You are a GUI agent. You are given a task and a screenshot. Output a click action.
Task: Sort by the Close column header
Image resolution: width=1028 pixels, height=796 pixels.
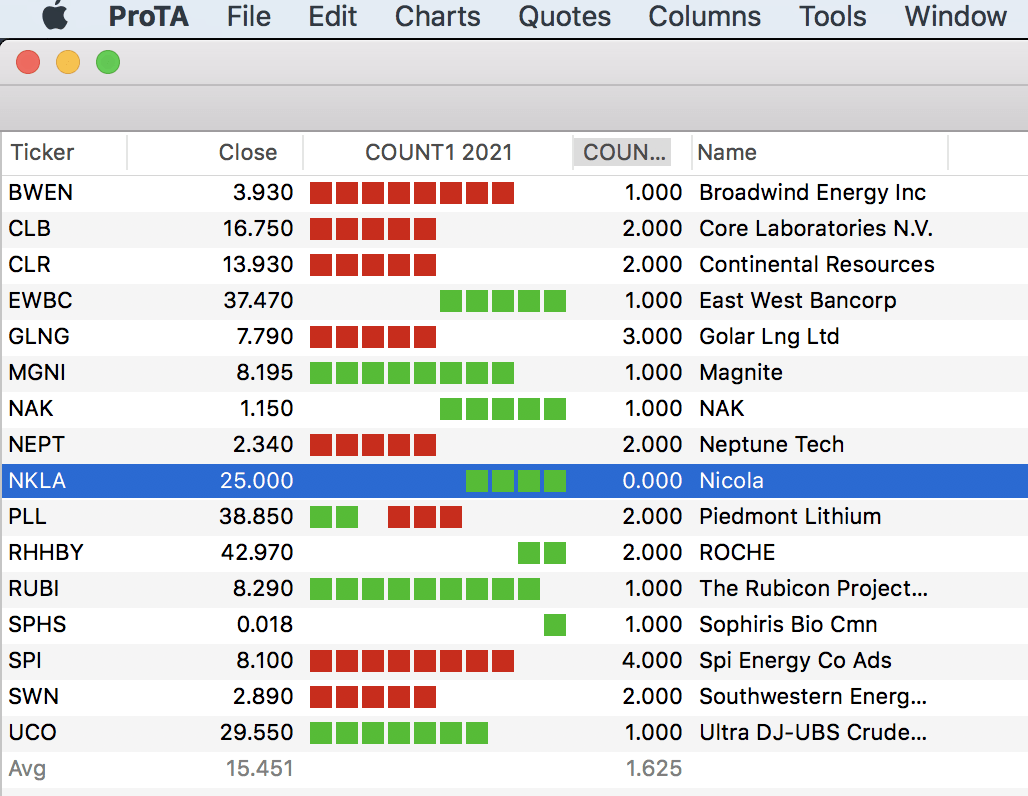point(247,153)
